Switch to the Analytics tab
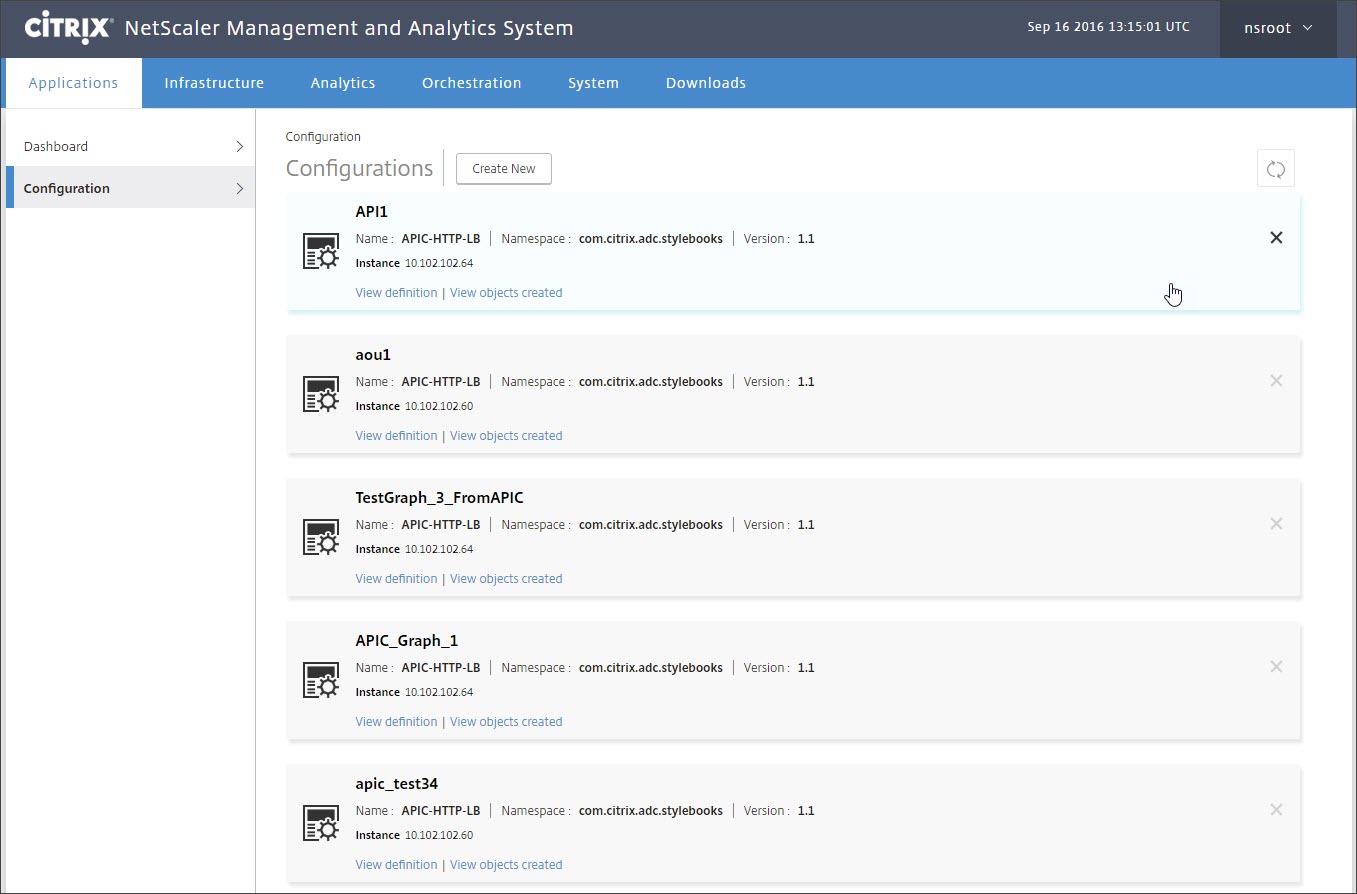This screenshot has width=1357, height=894. tap(343, 83)
